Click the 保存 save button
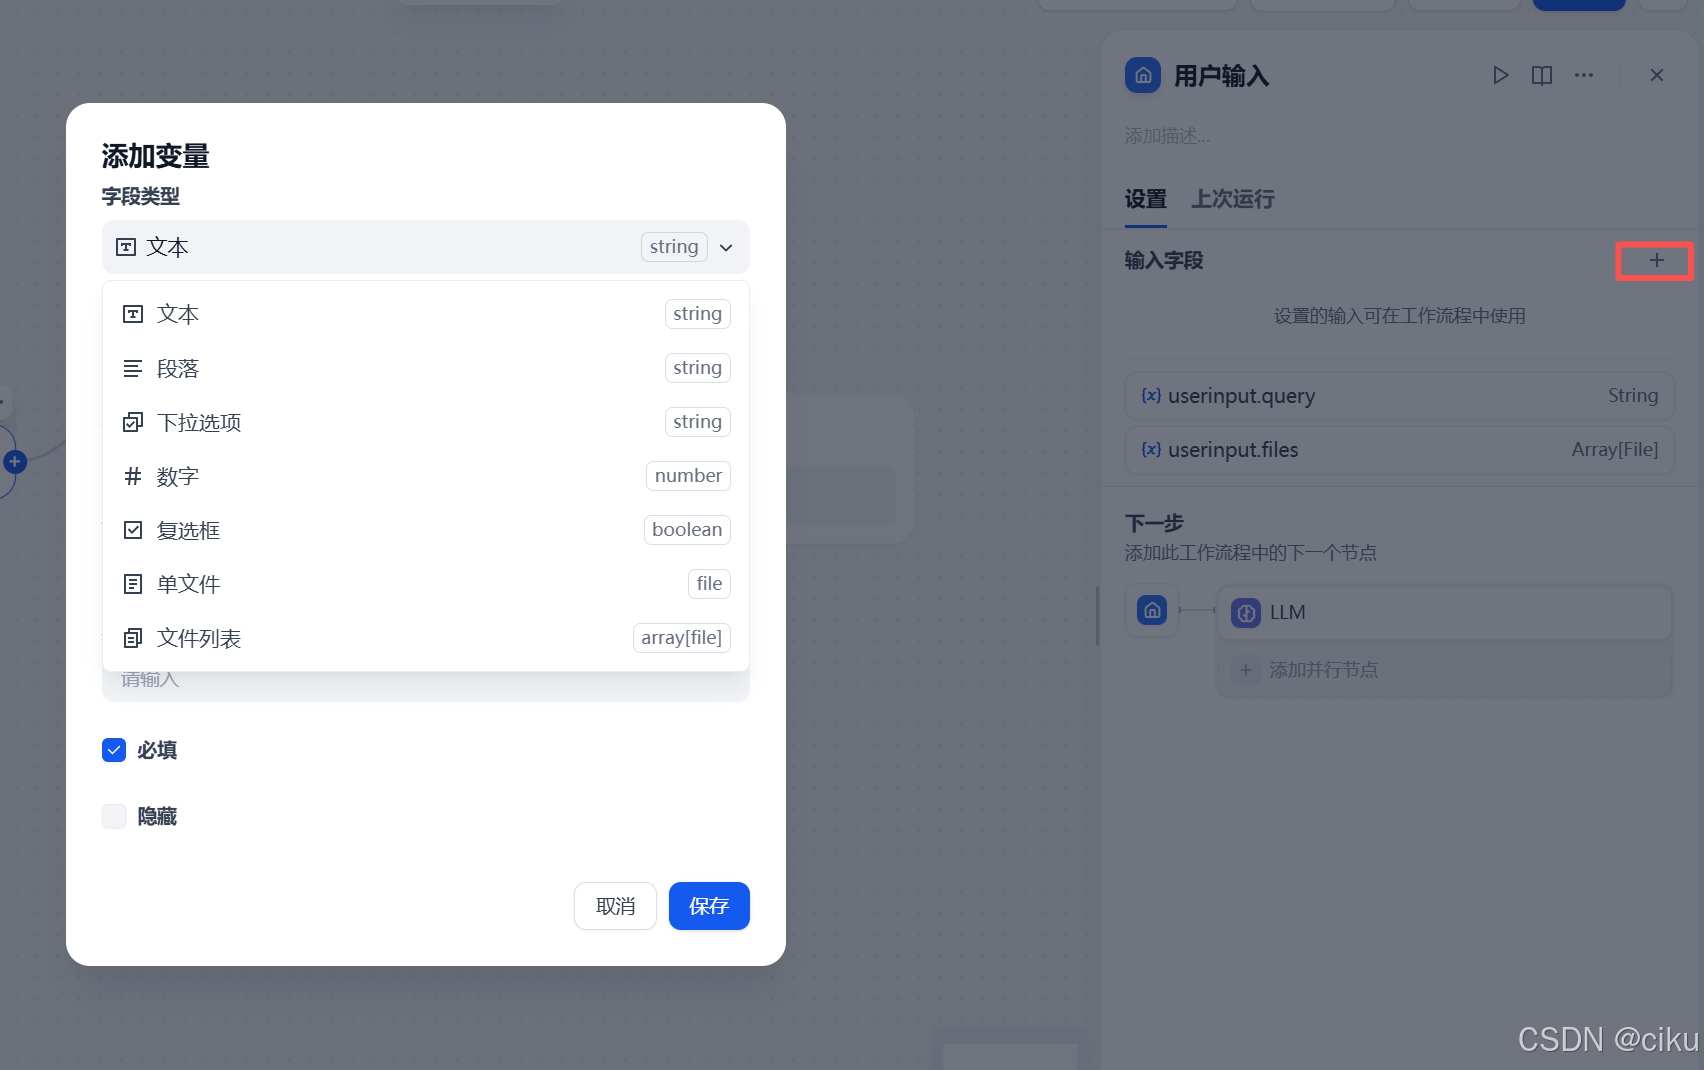This screenshot has width=1704, height=1070. coord(709,906)
